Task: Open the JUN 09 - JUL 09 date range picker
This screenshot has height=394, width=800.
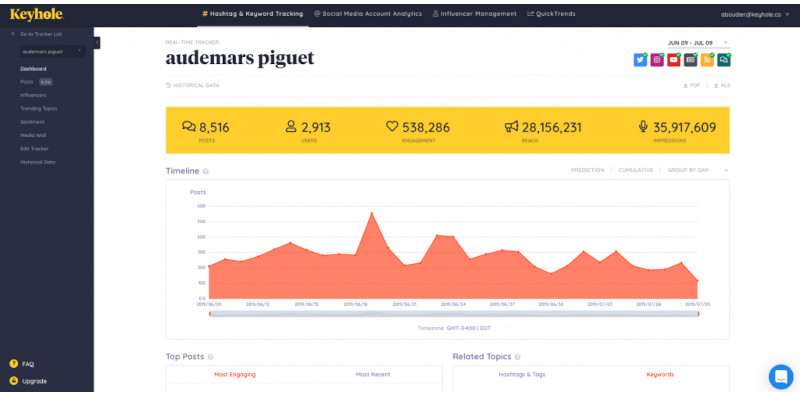Action: click(x=698, y=43)
